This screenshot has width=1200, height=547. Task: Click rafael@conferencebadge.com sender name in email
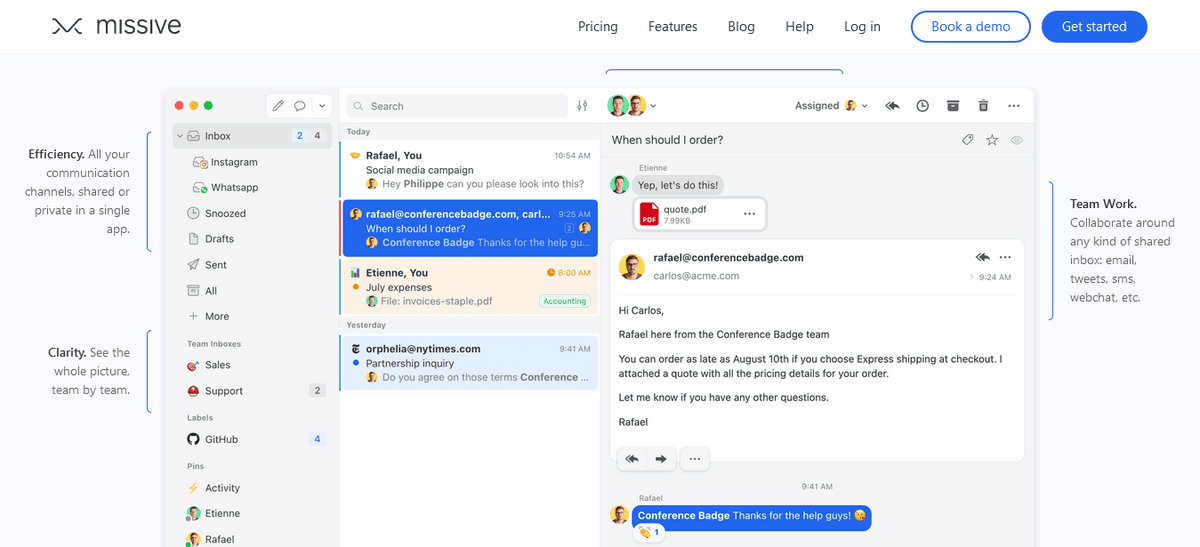728,257
